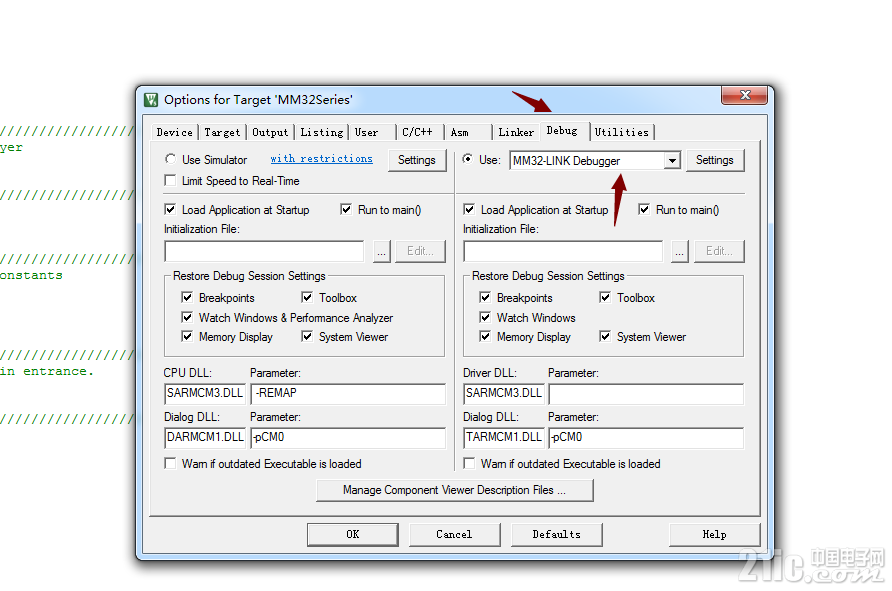This screenshot has height=591, width=892.
Task: Select the Use Simulator radio button
Action: 170,159
